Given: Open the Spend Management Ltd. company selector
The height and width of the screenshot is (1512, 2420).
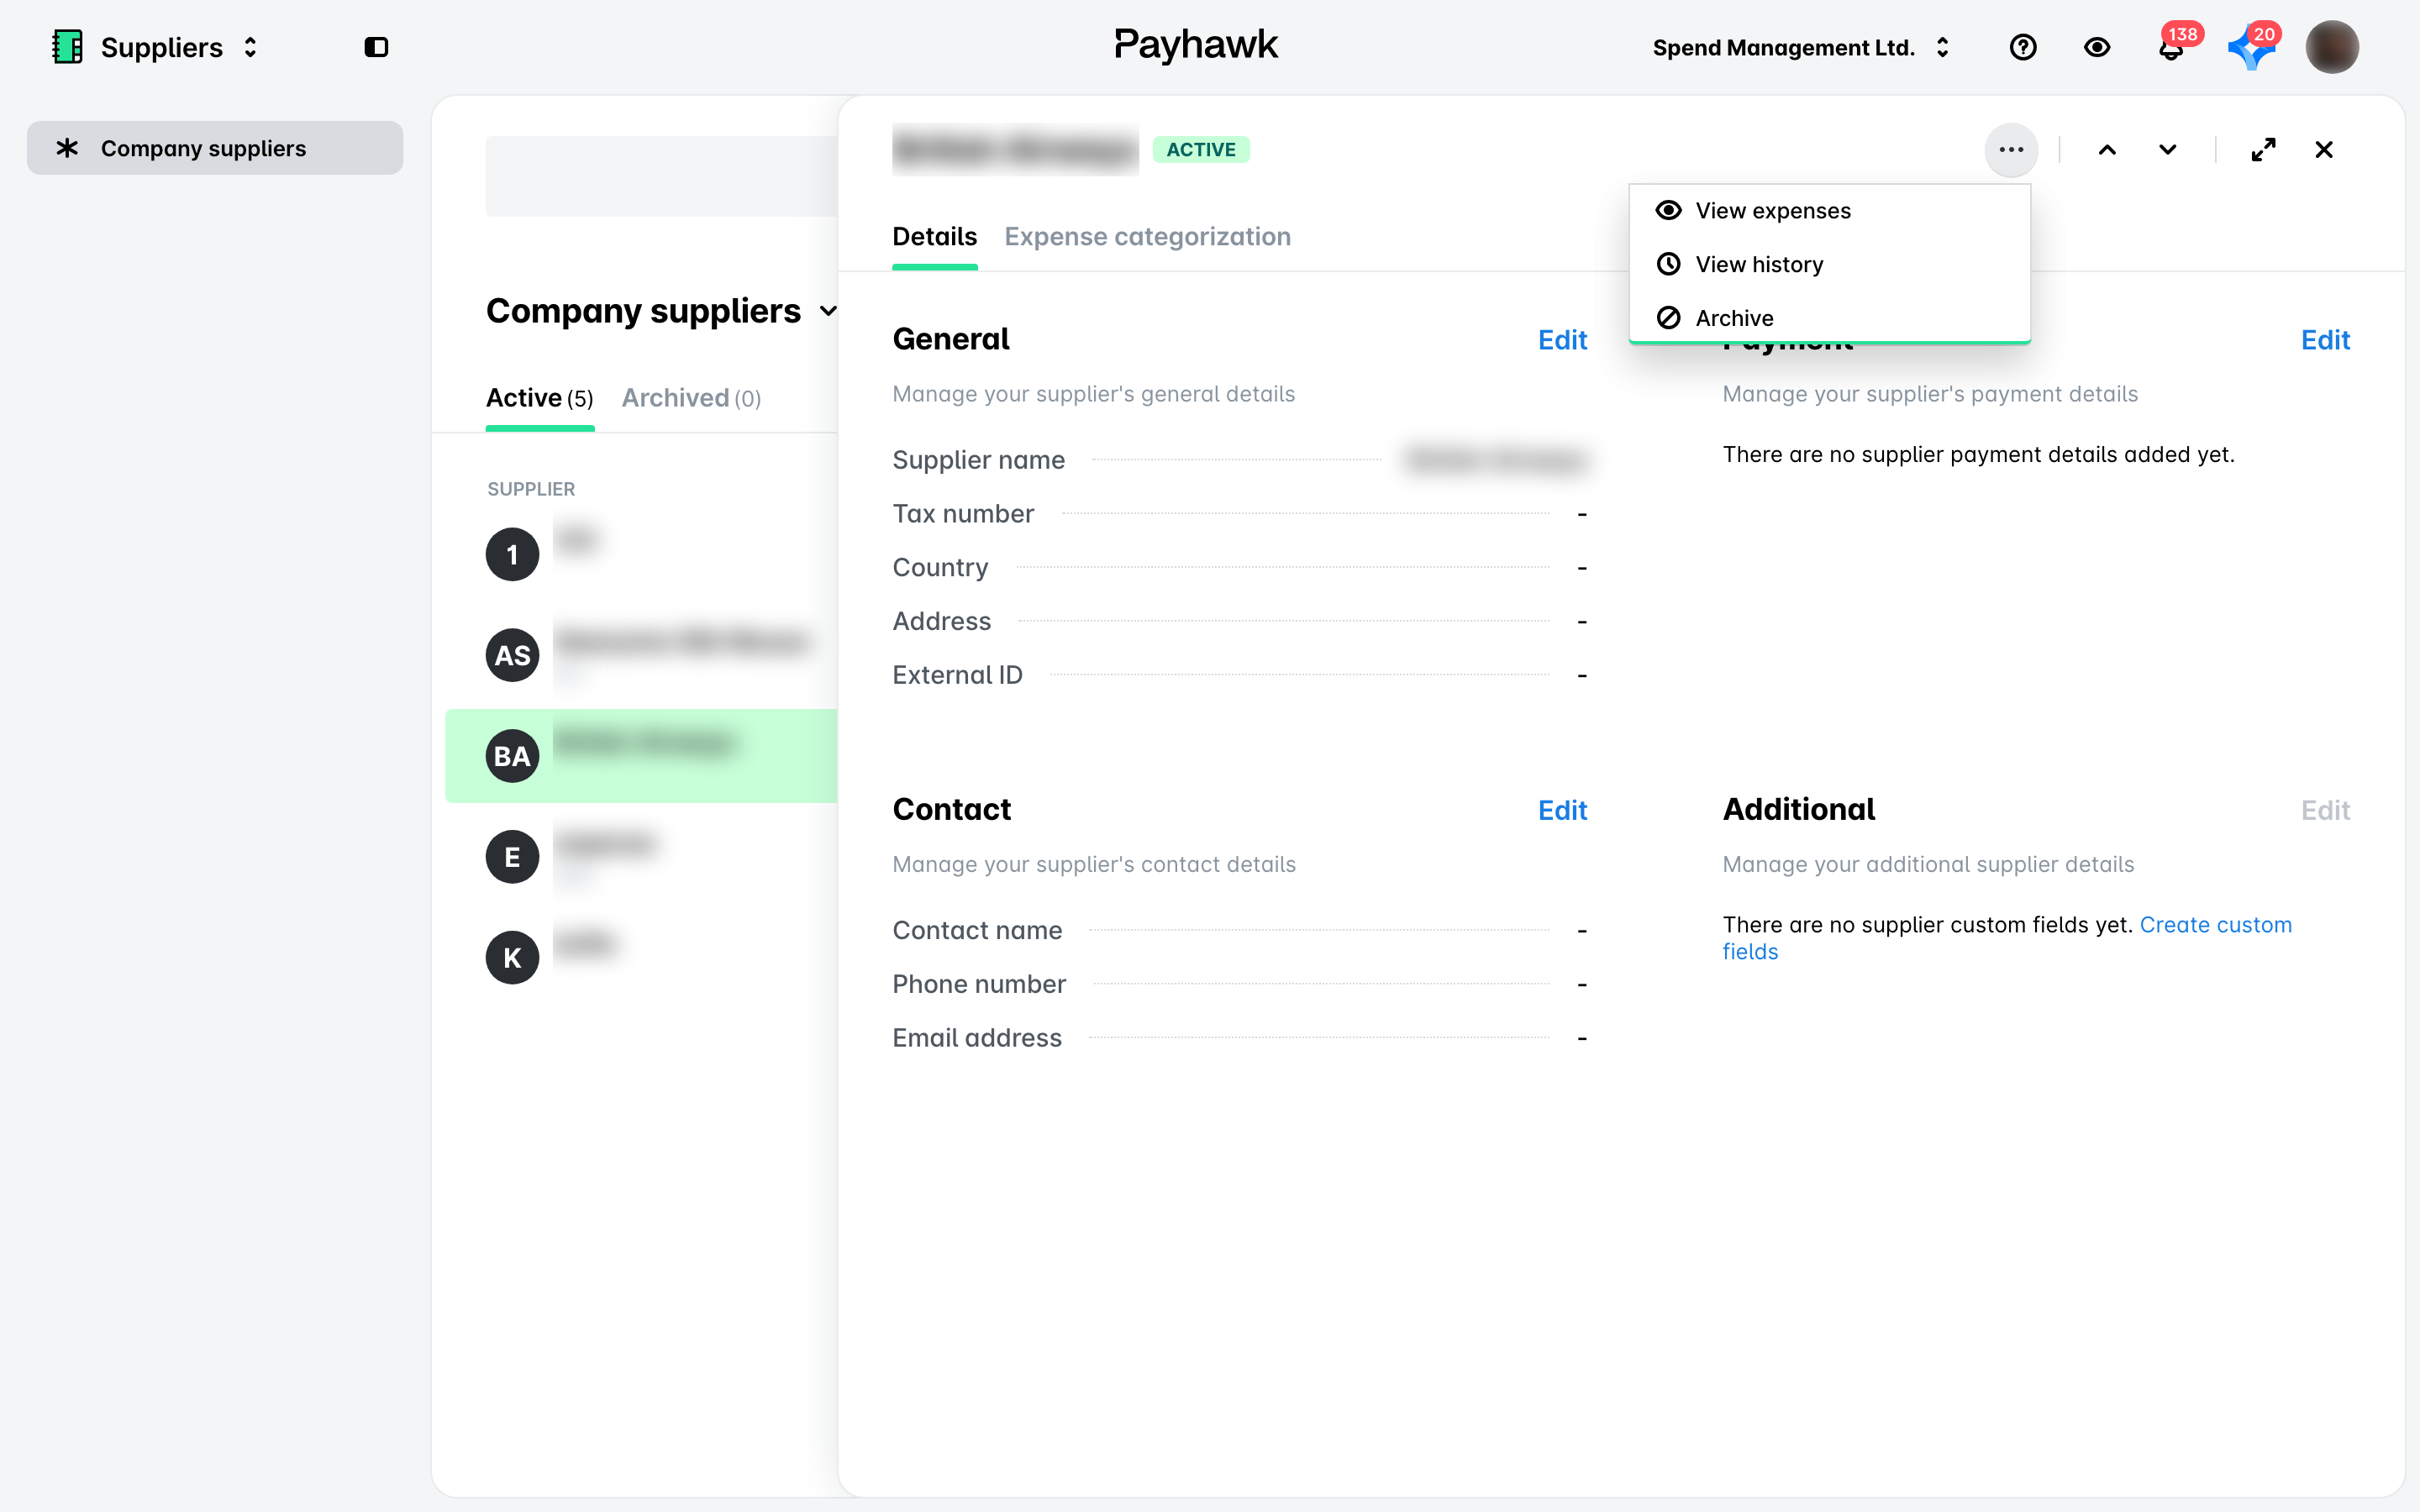Looking at the screenshot, I should coord(1801,47).
